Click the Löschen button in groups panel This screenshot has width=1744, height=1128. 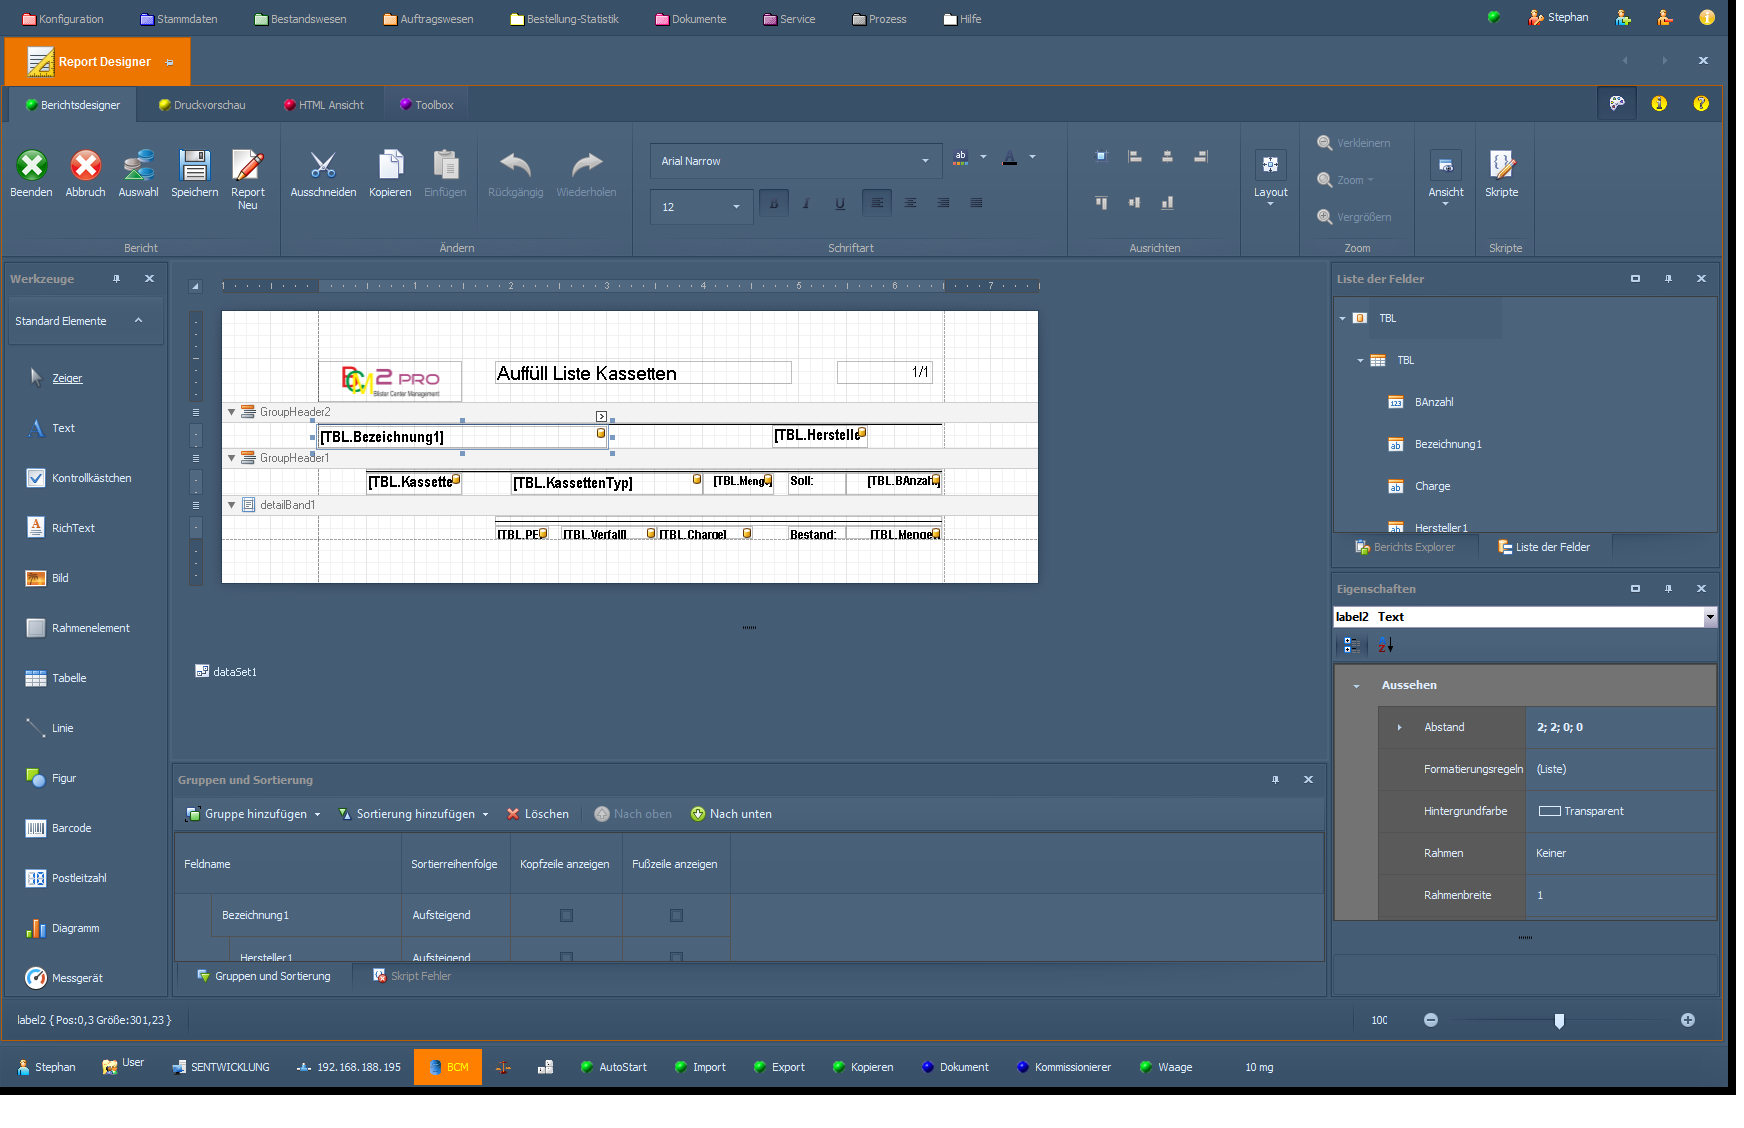coord(538,814)
